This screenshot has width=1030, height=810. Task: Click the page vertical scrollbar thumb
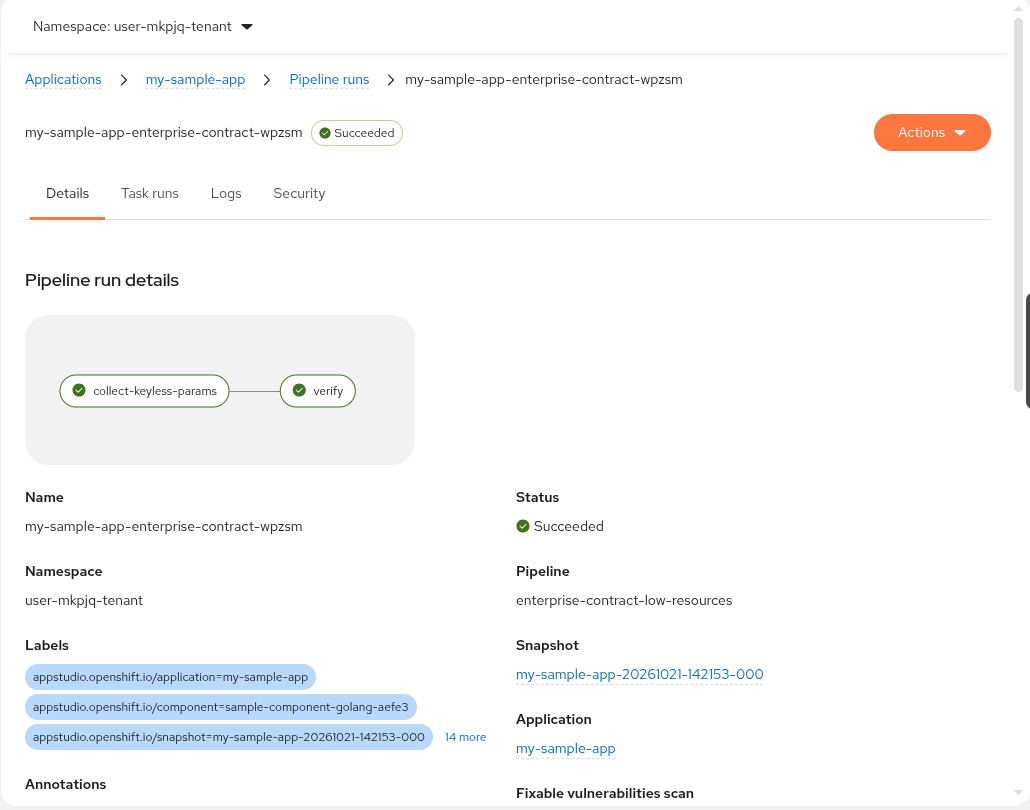1019,204
